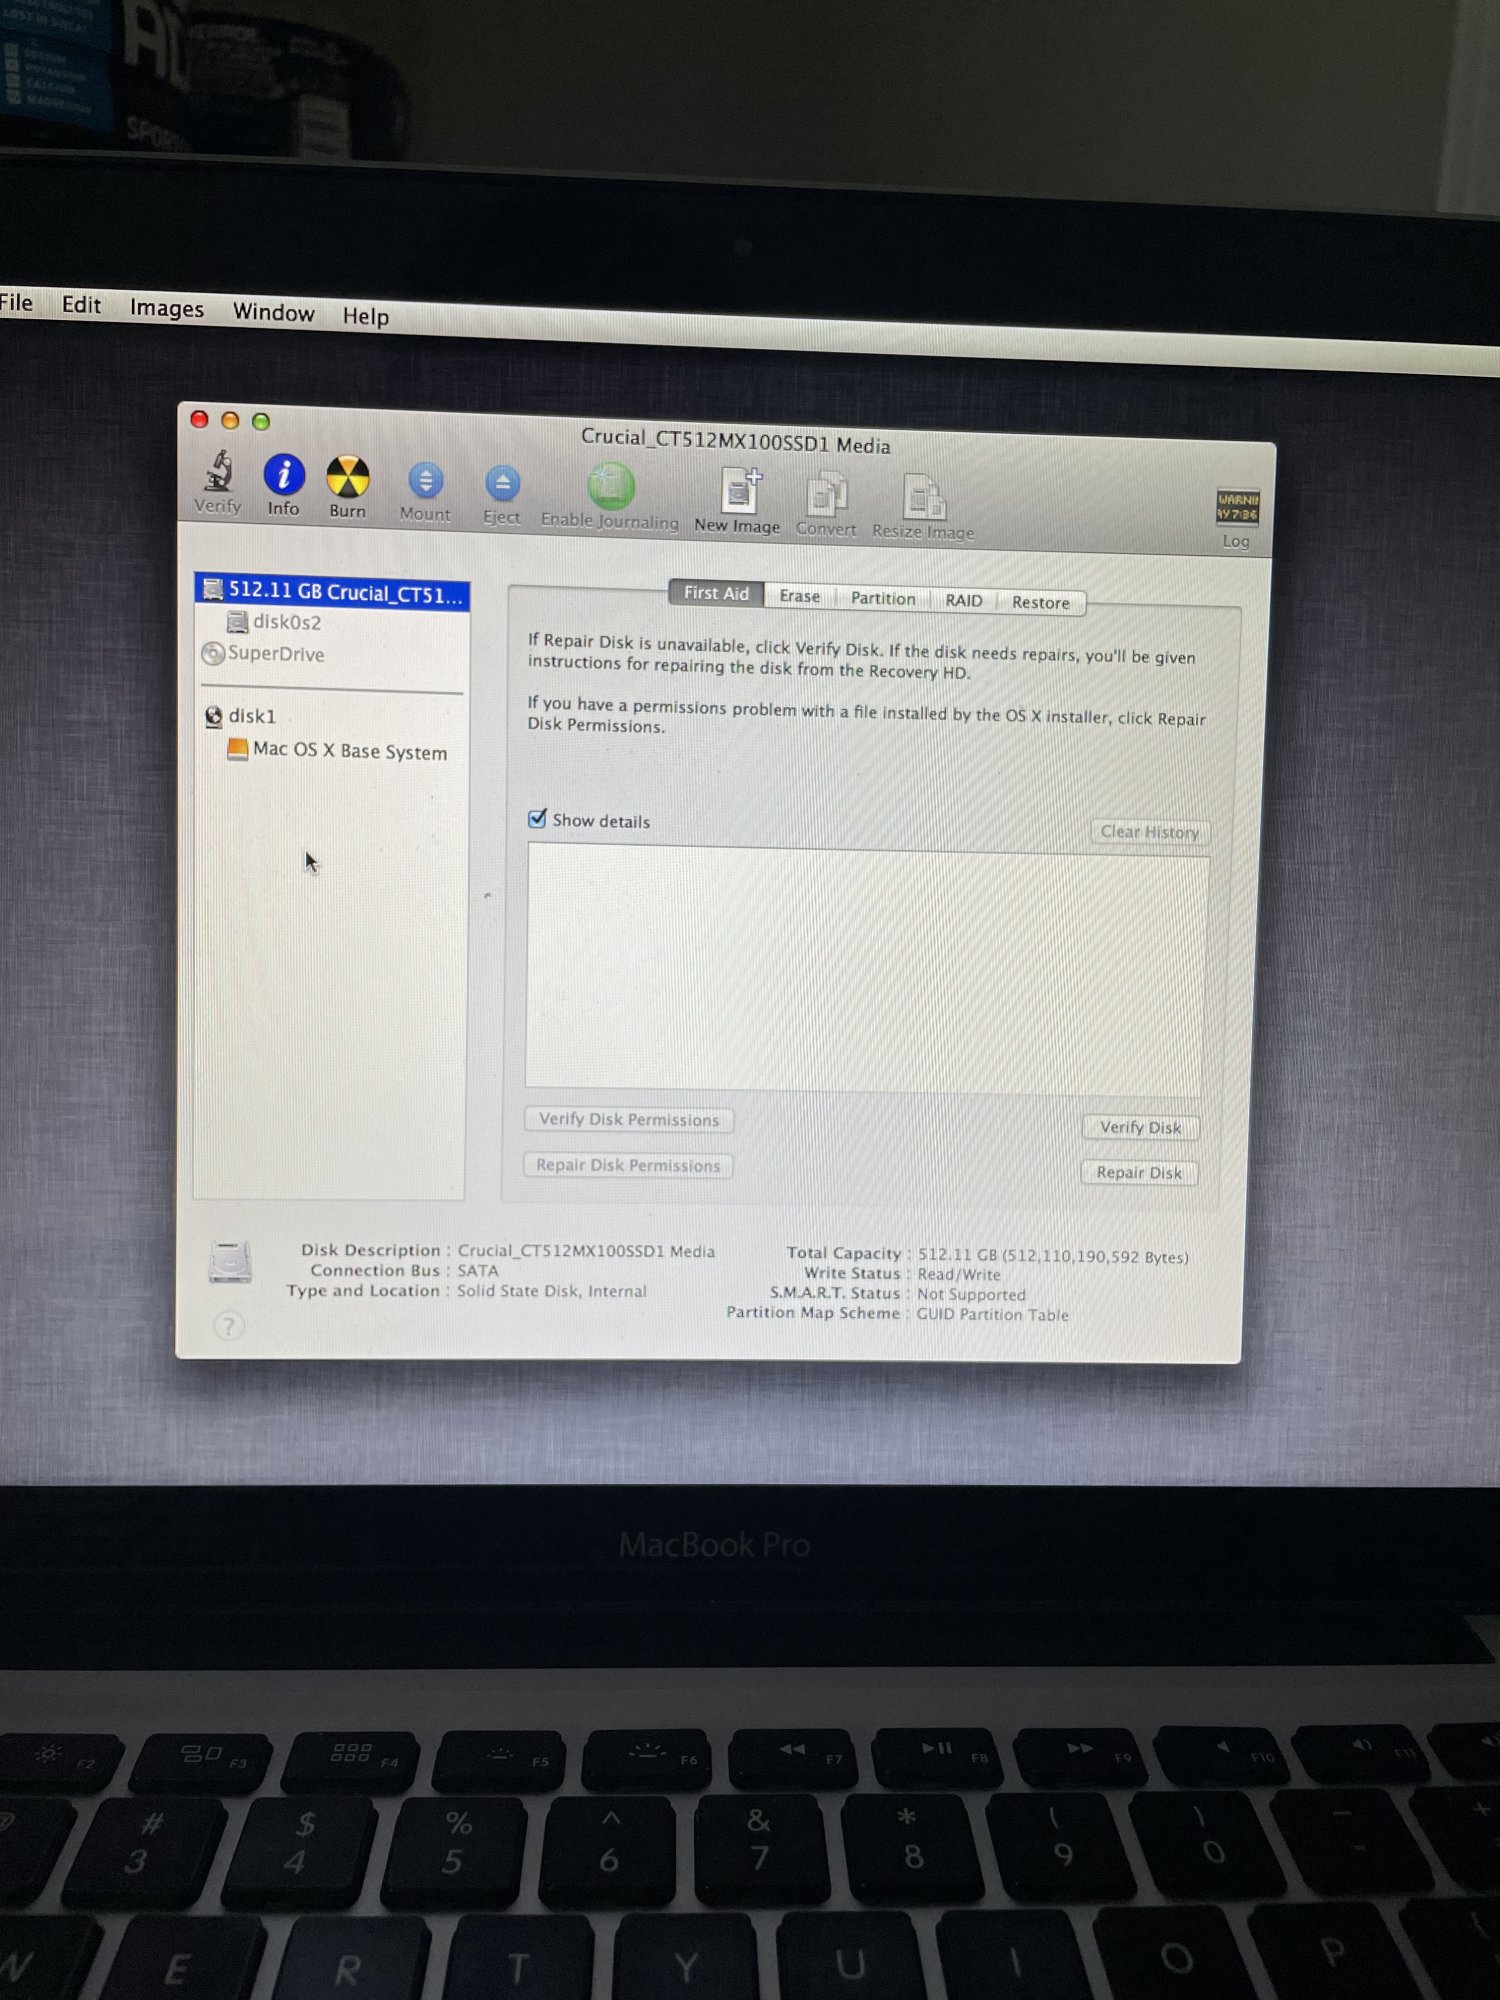Viewport: 1500px width, 2000px height.
Task: Click the window title Crucial_CT512MX100SSD1 Media
Action: coord(736,441)
